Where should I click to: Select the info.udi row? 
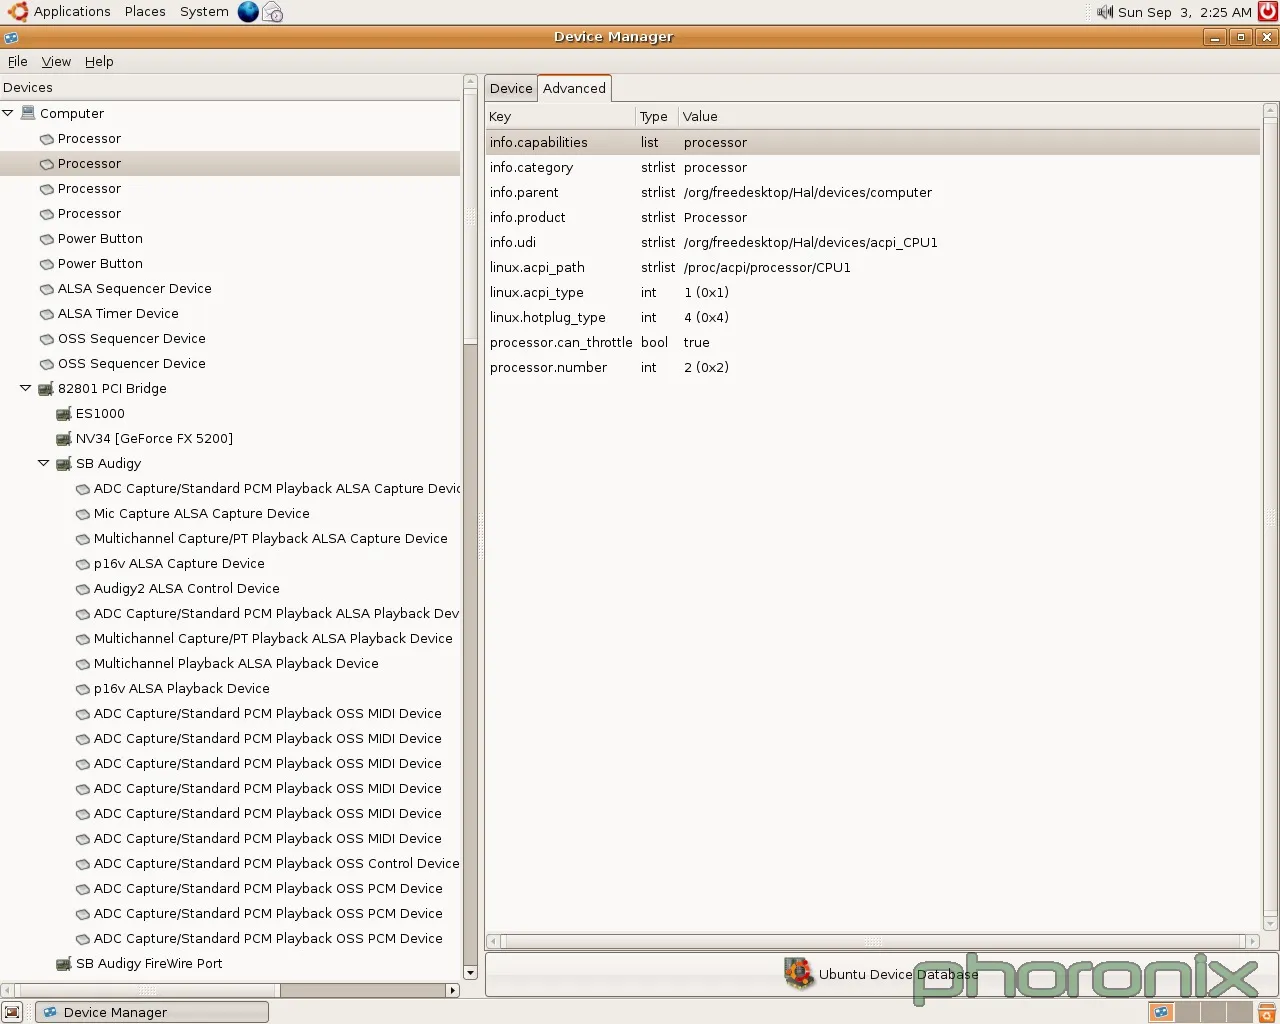pyautogui.click(x=872, y=243)
